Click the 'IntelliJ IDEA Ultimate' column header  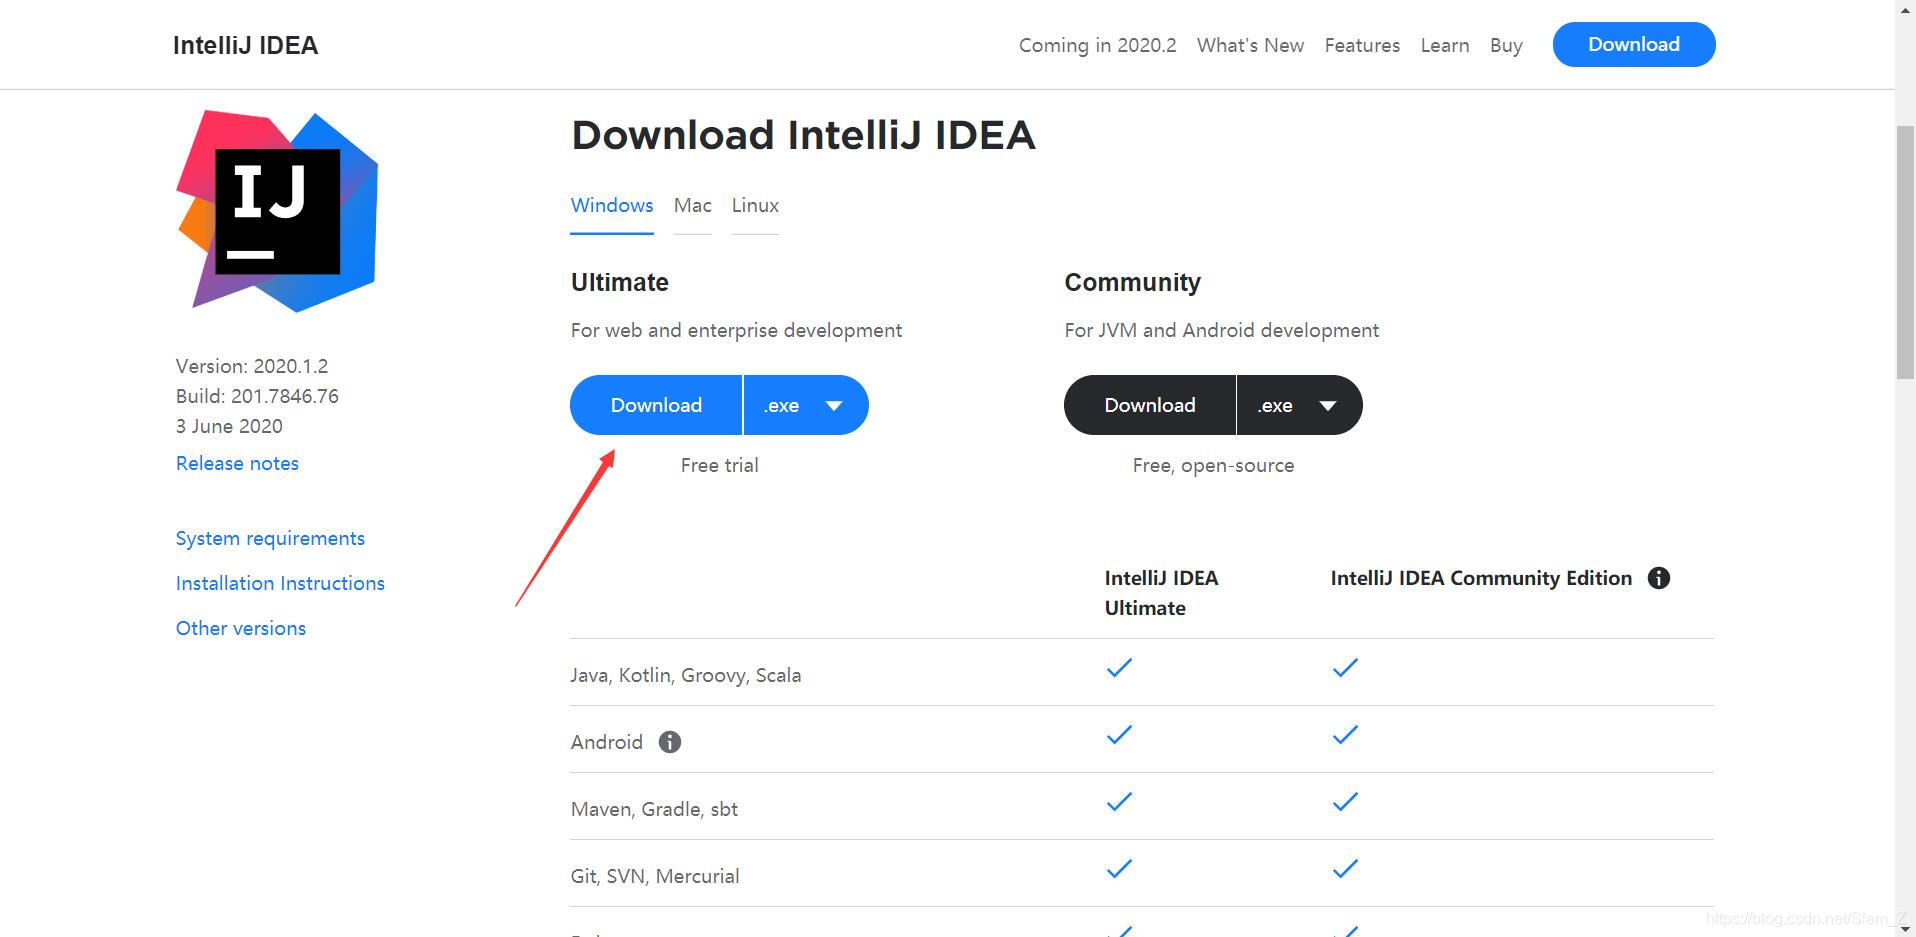coord(1161,593)
